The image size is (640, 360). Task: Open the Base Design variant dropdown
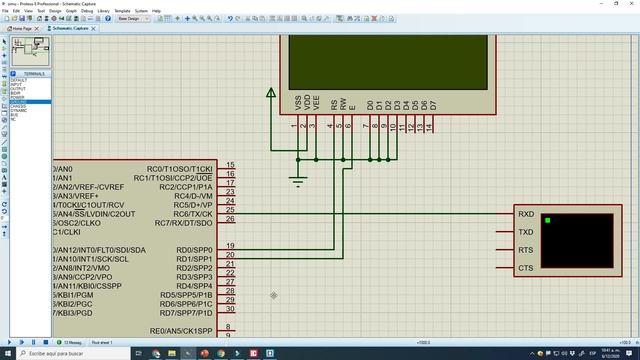pos(133,18)
